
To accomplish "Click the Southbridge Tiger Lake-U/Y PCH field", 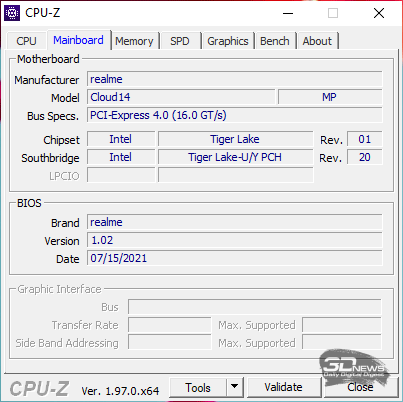I will point(235,157).
